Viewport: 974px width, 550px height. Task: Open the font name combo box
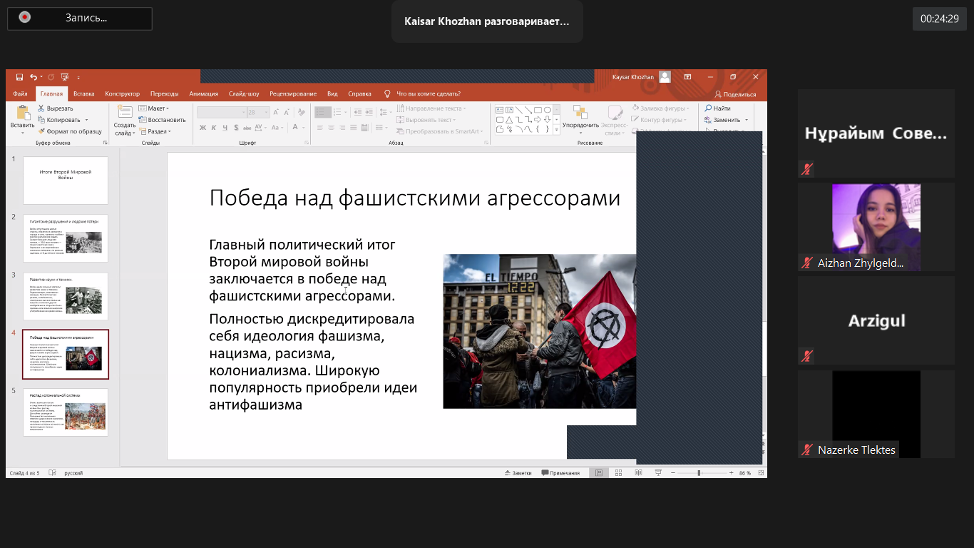click(221, 112)
